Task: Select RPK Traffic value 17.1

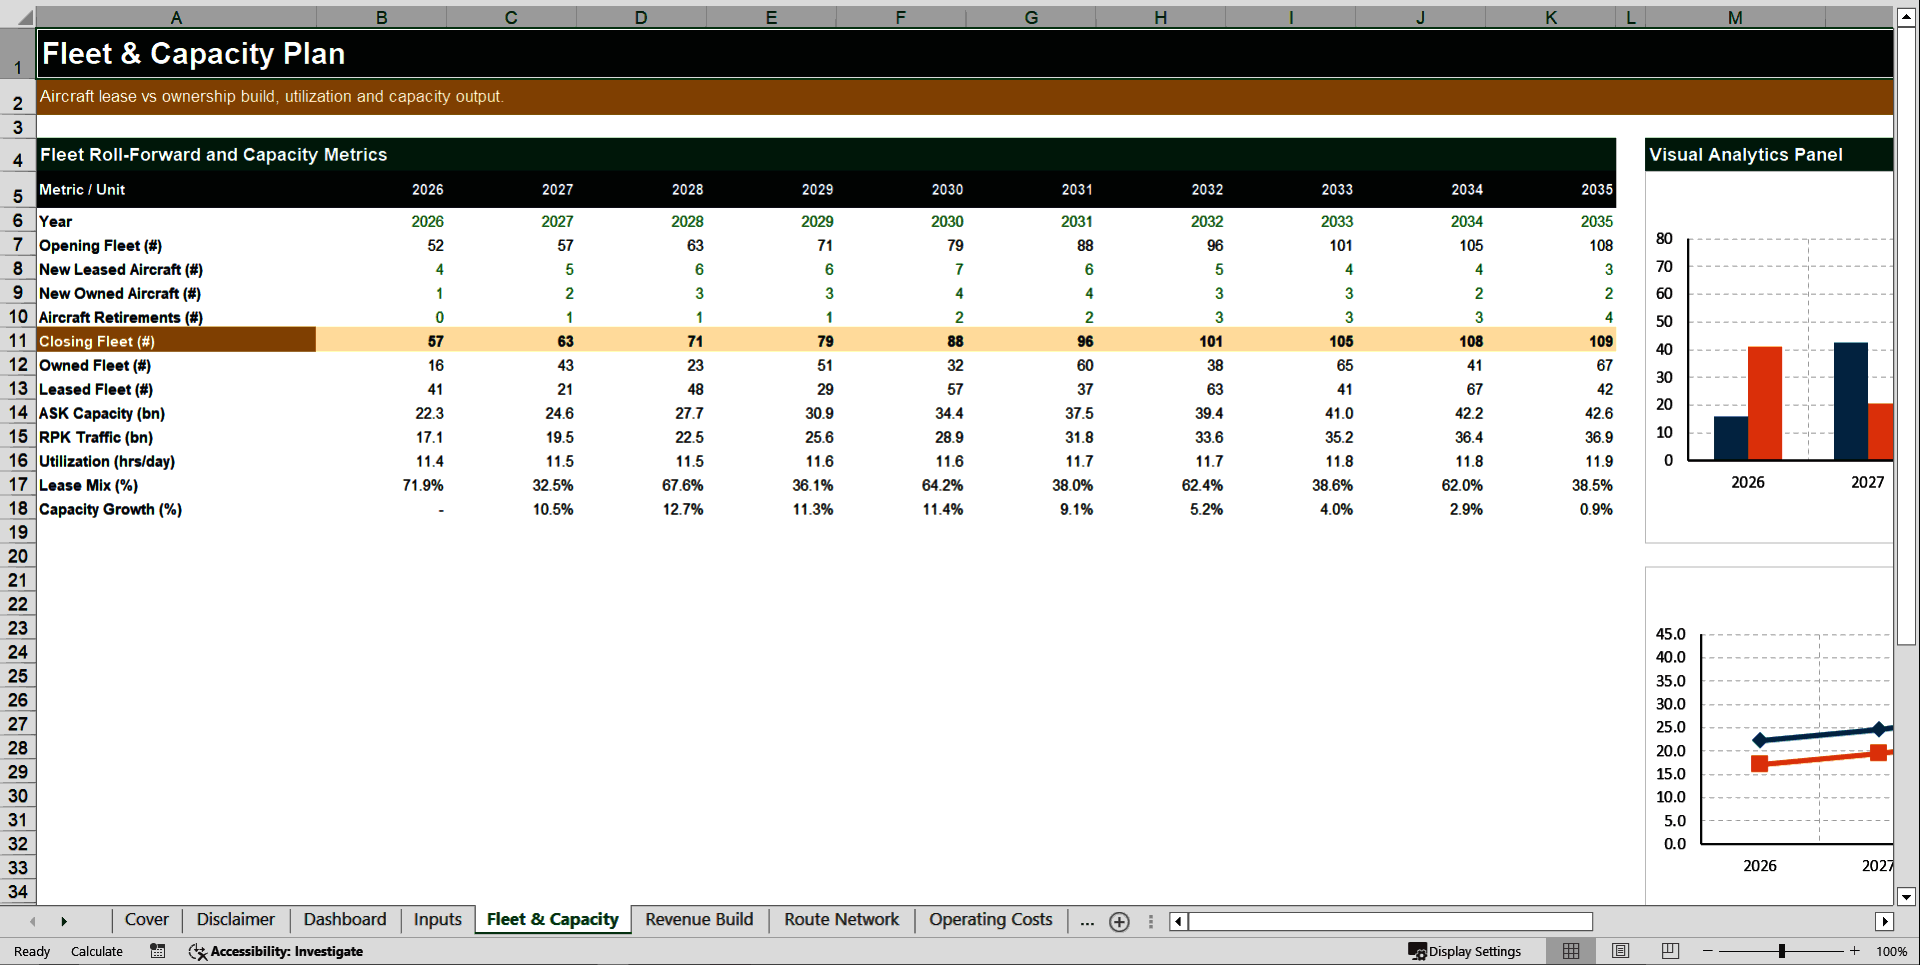Action: 381,437
